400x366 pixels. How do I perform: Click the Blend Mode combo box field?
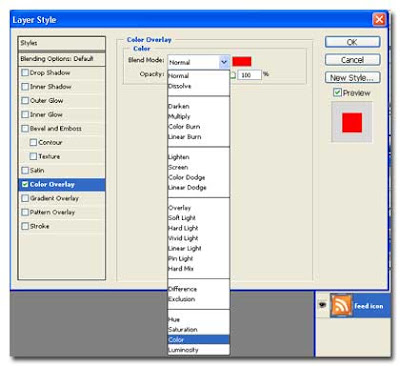[199, 62]
